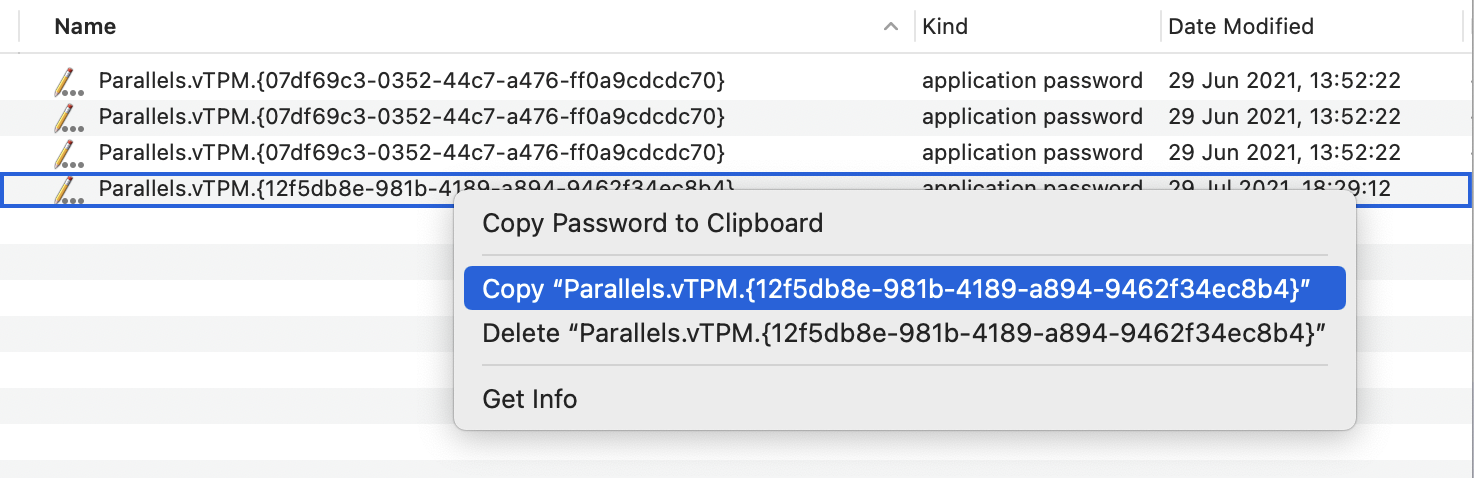This screenshot has height=478, width=1474.
Task: Select the third Parallels.vTPM.{07df69c3…} row name
Action: point(411,153)
